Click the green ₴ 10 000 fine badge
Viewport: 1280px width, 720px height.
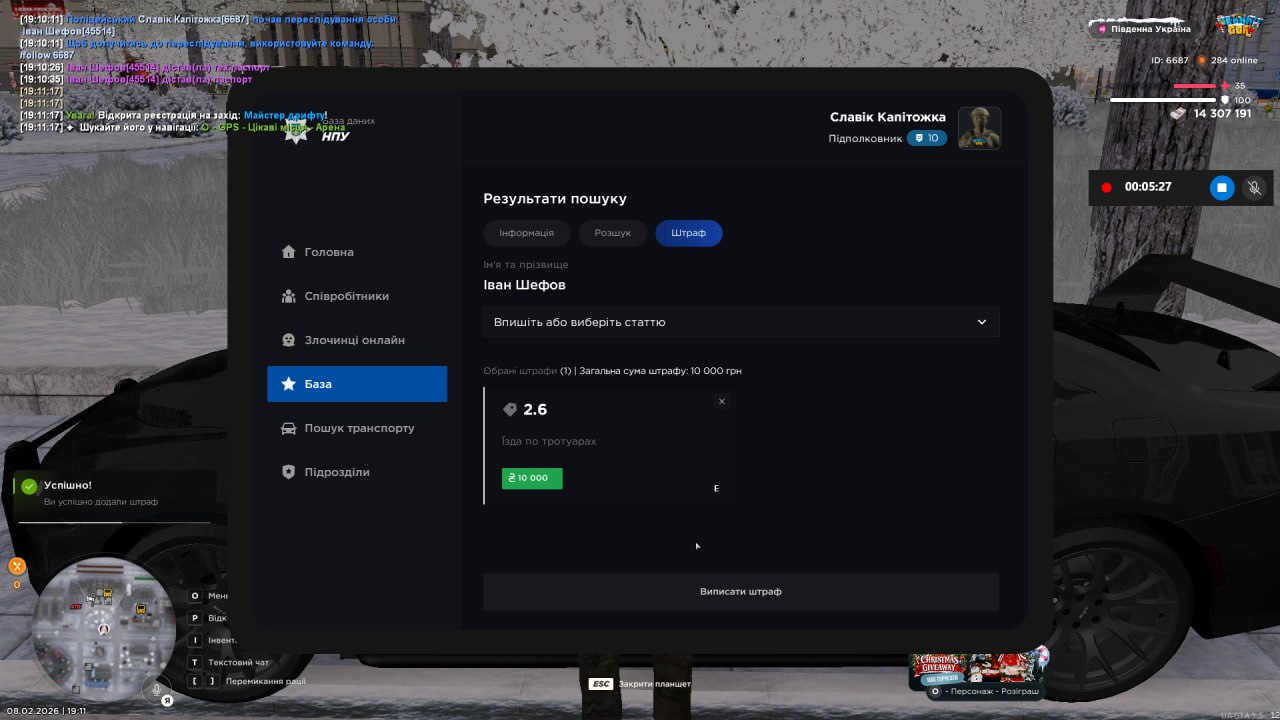[532, 478]
